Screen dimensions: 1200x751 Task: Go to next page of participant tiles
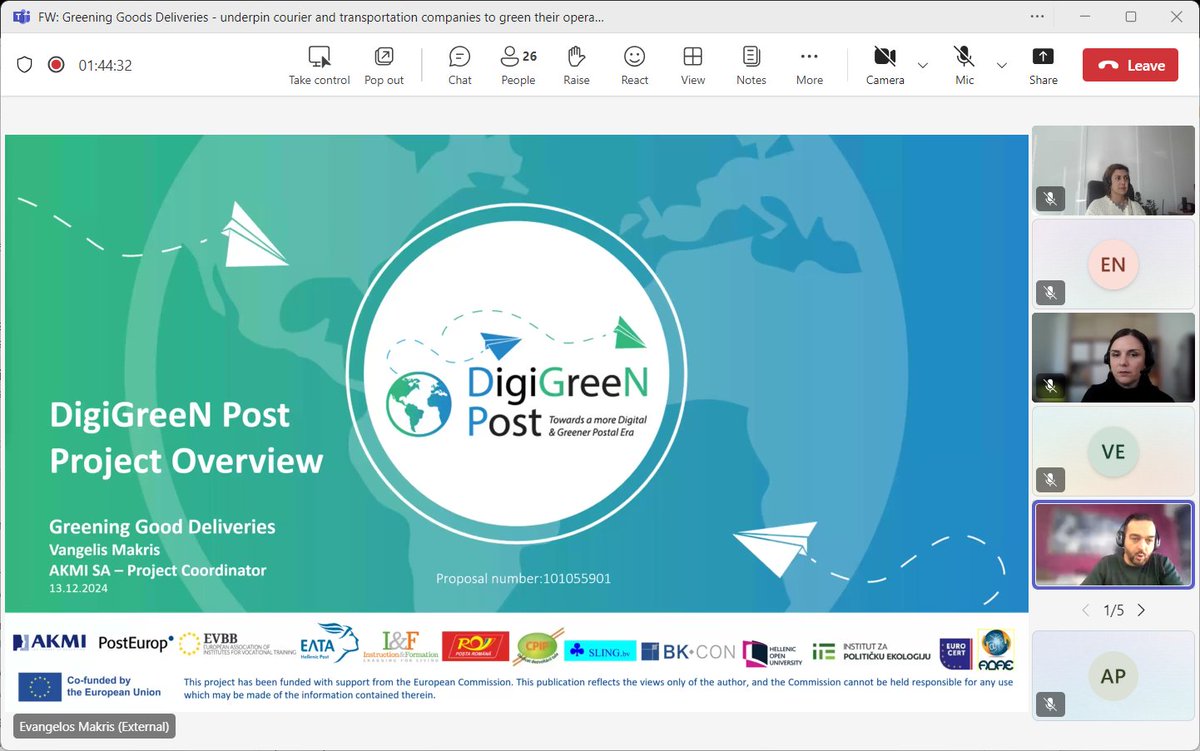1141,610
